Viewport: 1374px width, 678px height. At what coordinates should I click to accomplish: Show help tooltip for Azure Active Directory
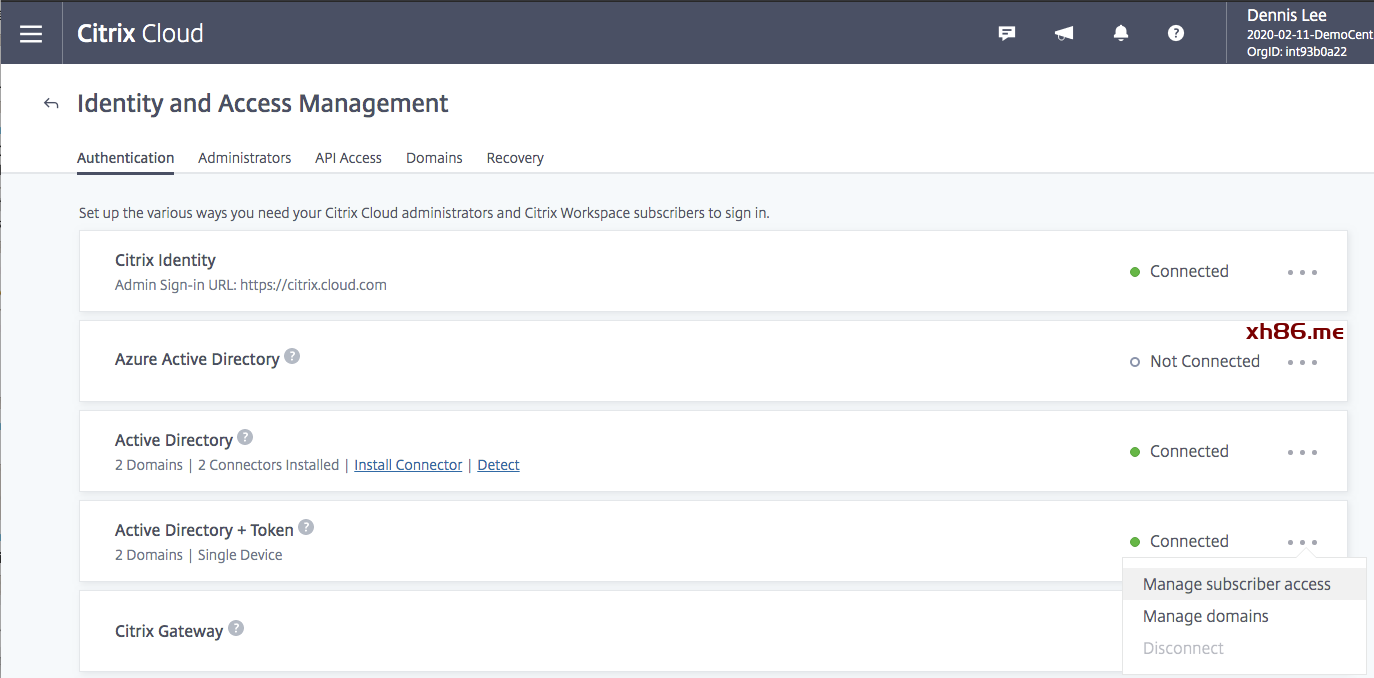(292, 356)
